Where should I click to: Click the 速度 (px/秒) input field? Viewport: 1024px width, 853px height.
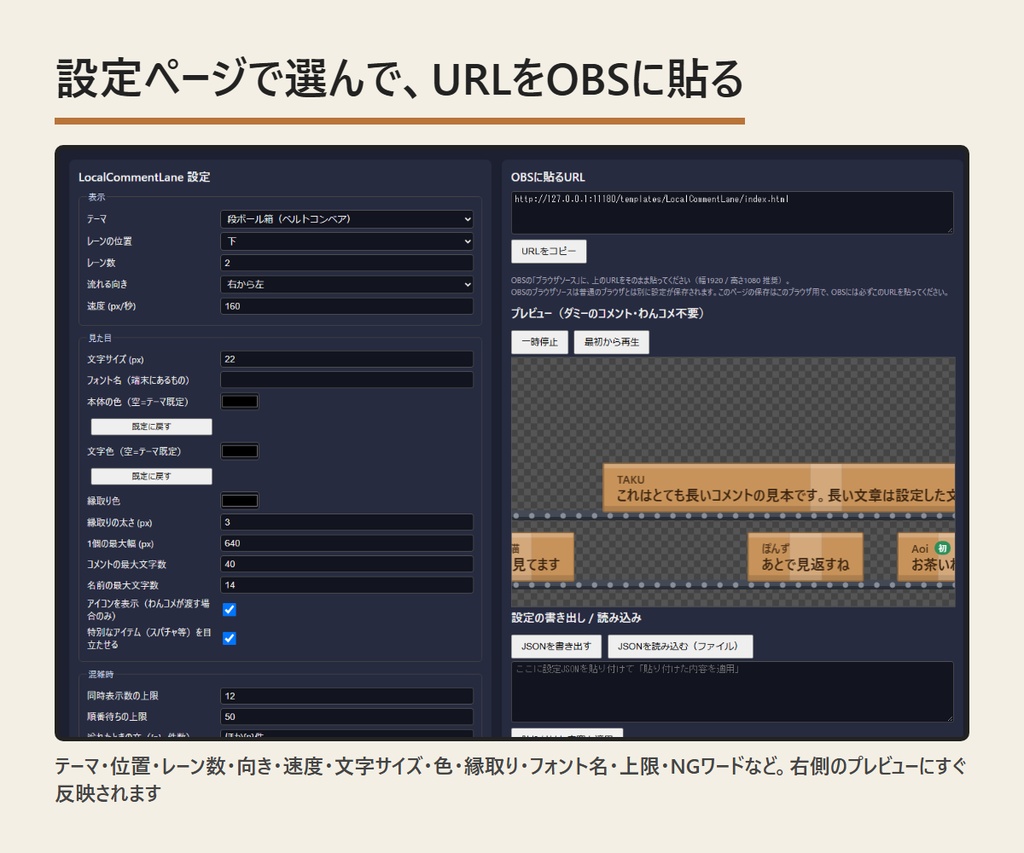pos(347,306)
